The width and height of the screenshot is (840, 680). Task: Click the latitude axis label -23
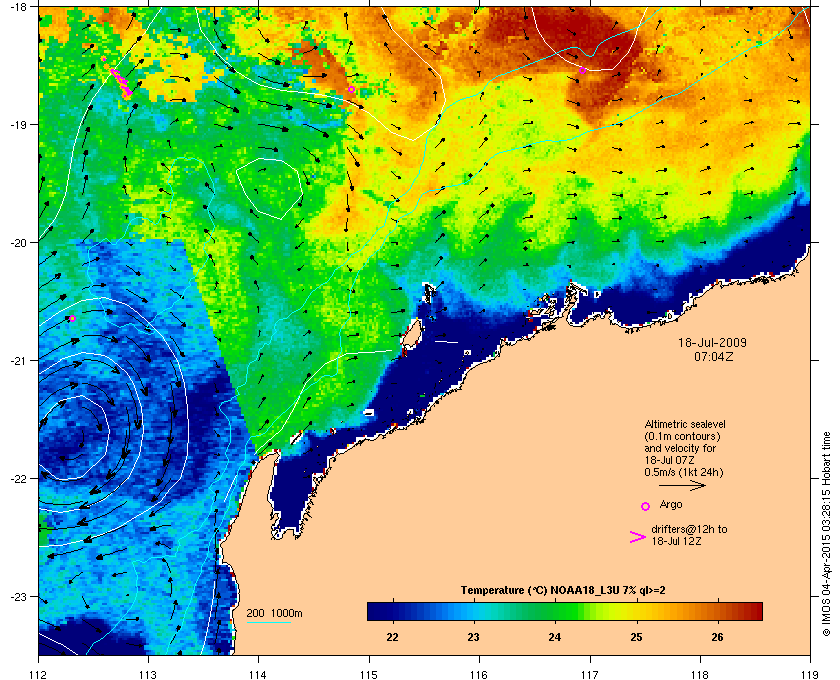click(x=18, y=596)
